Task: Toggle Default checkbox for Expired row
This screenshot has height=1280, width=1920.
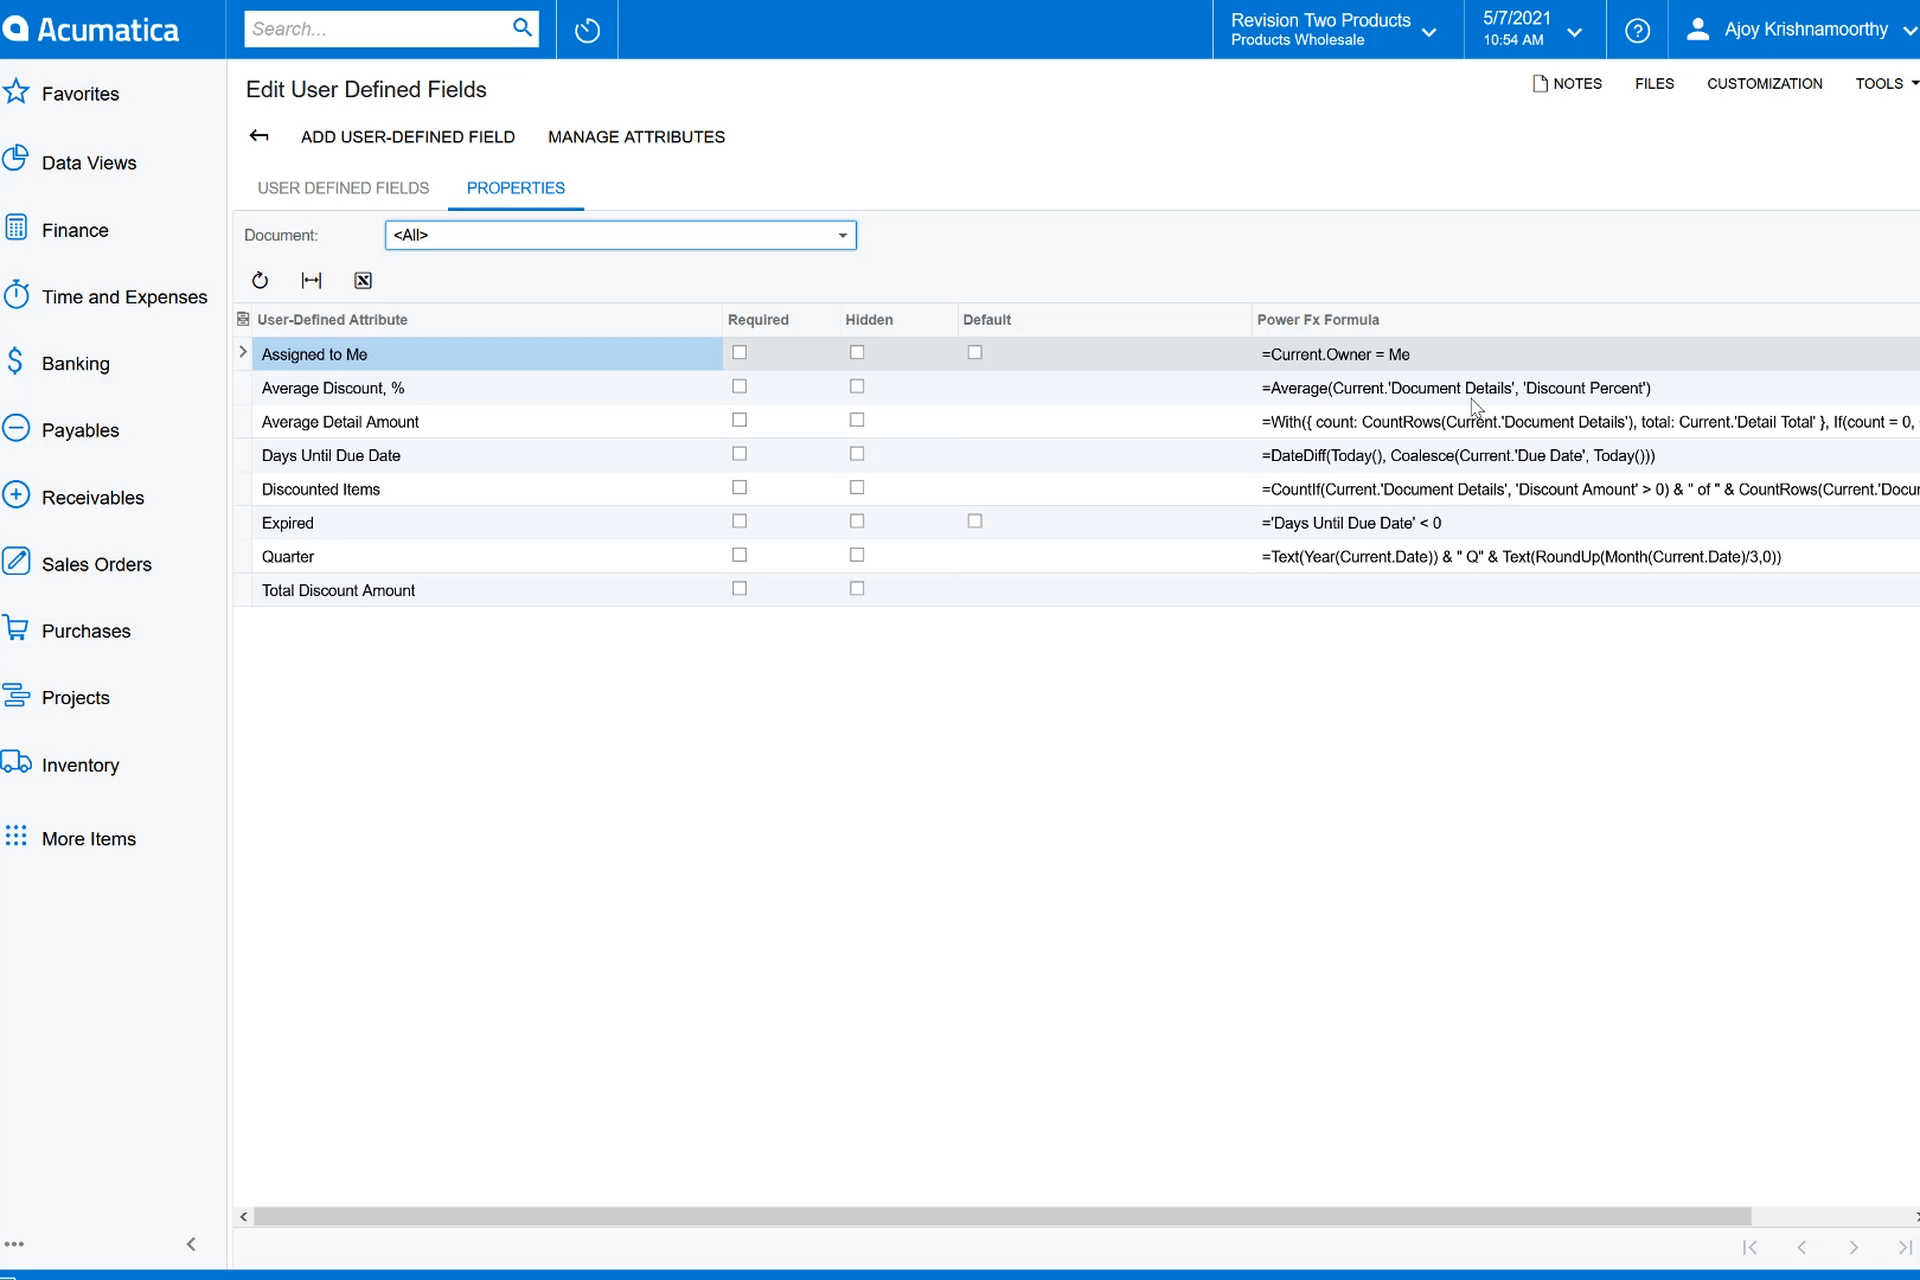Action: pyautogui.click(x=975, y=521)
